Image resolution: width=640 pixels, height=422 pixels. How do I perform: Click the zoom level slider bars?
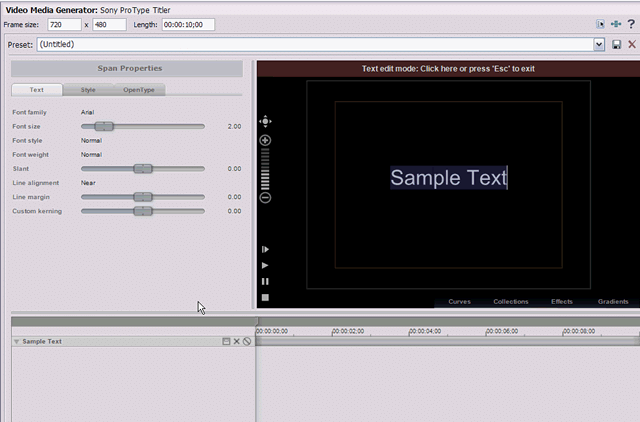click(x=265, y=169)
